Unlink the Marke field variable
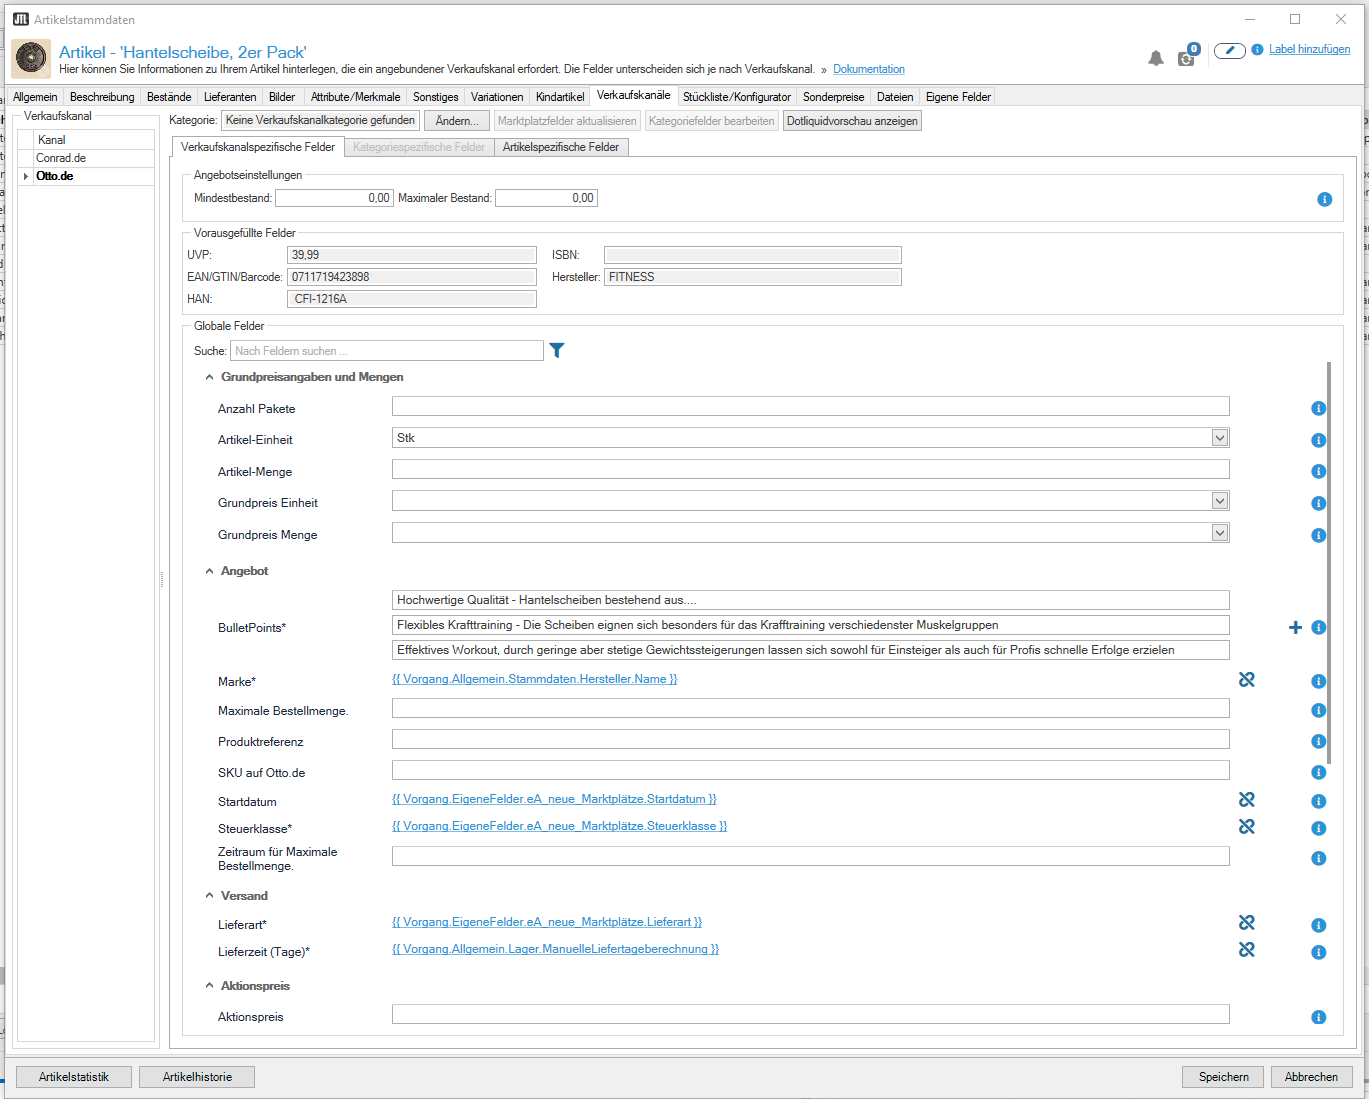This screenshot has height=1099, width=1369. pyautogui.click(x=1246, y=680)
